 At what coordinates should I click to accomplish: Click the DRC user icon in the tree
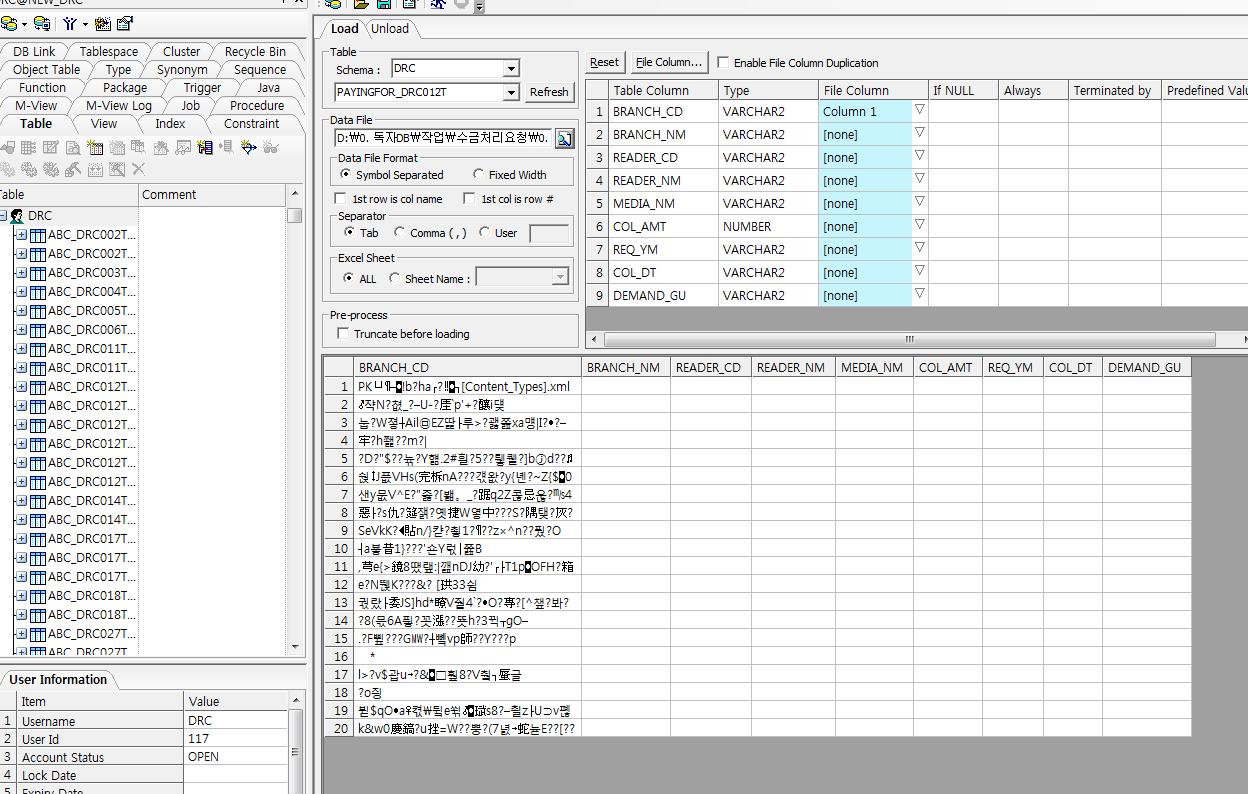click(x=17, y=216)
